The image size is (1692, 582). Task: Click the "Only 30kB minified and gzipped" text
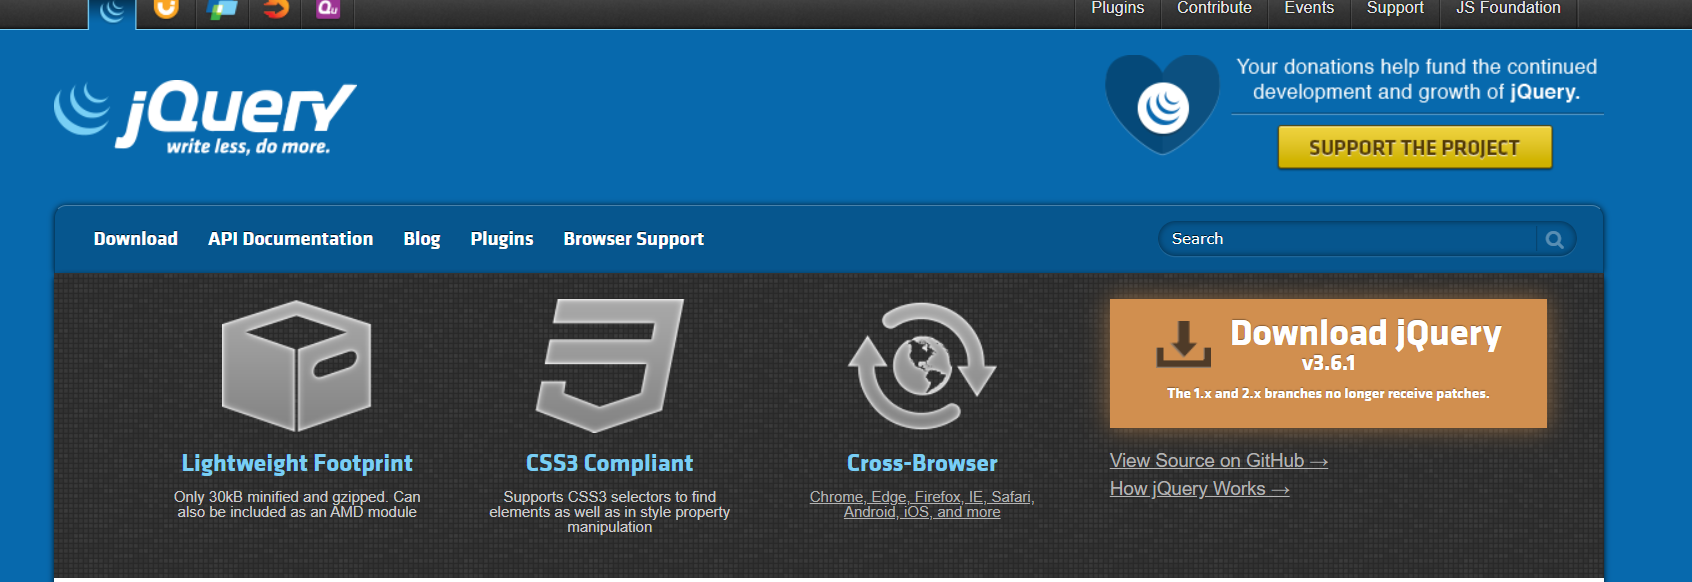pos(297,504)
